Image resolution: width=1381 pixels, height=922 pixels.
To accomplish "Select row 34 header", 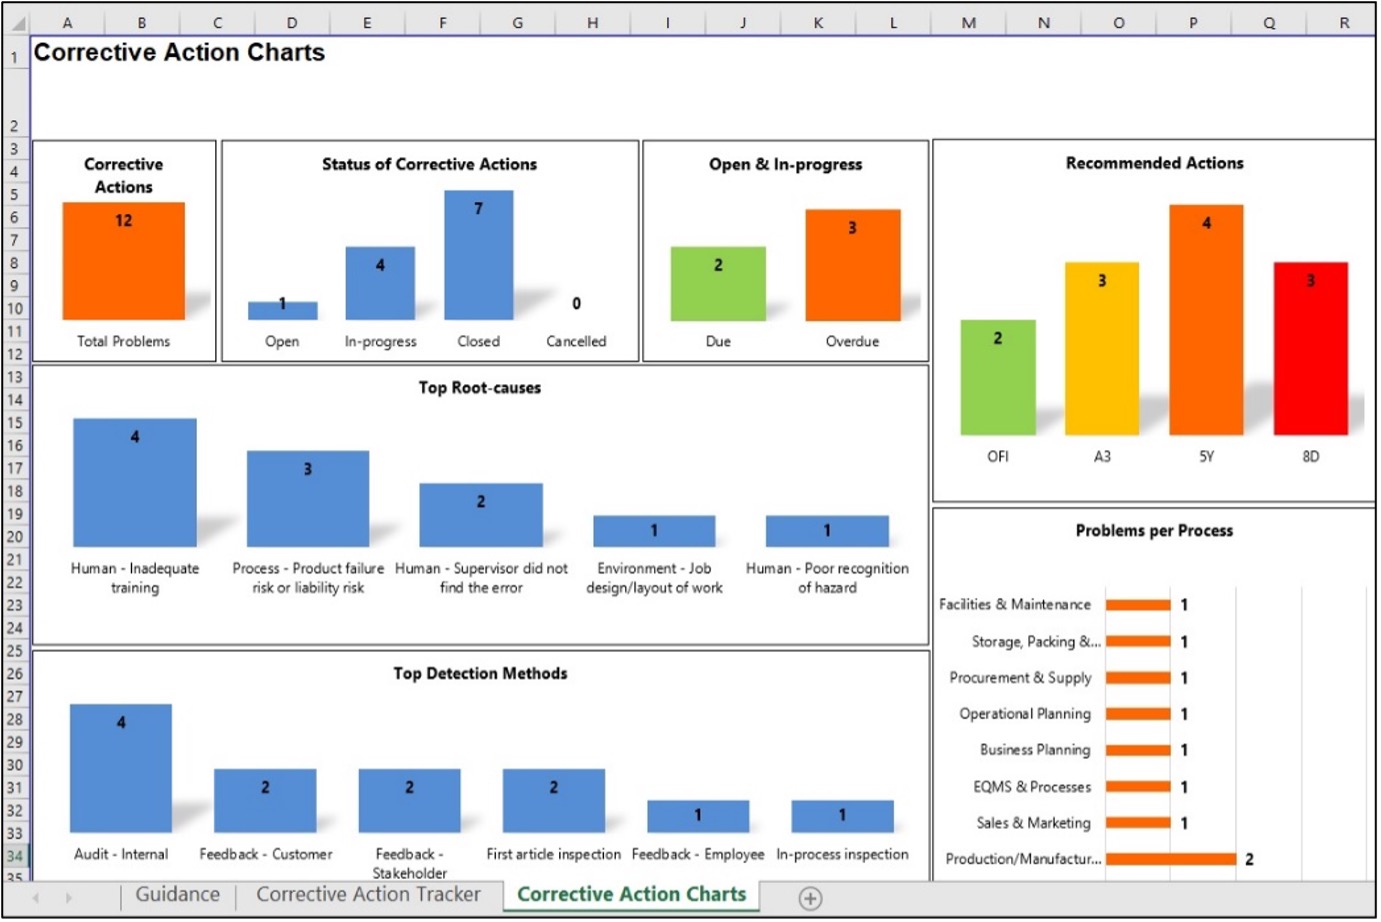I will 15,856.
